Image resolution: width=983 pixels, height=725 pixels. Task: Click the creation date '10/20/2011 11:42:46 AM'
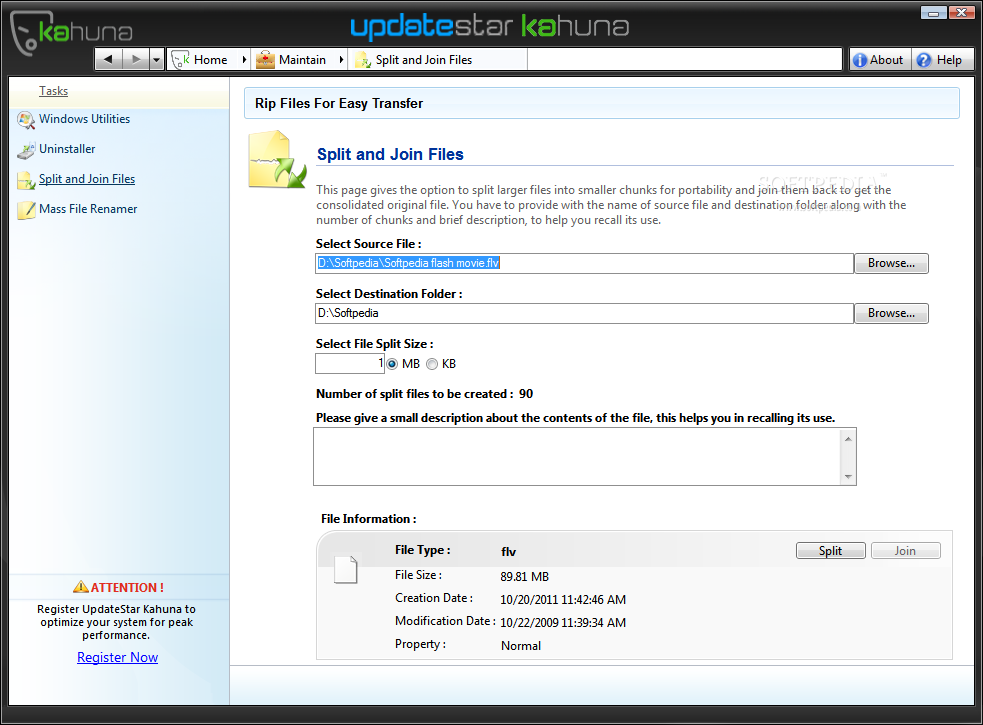click(x=563, y=600)
